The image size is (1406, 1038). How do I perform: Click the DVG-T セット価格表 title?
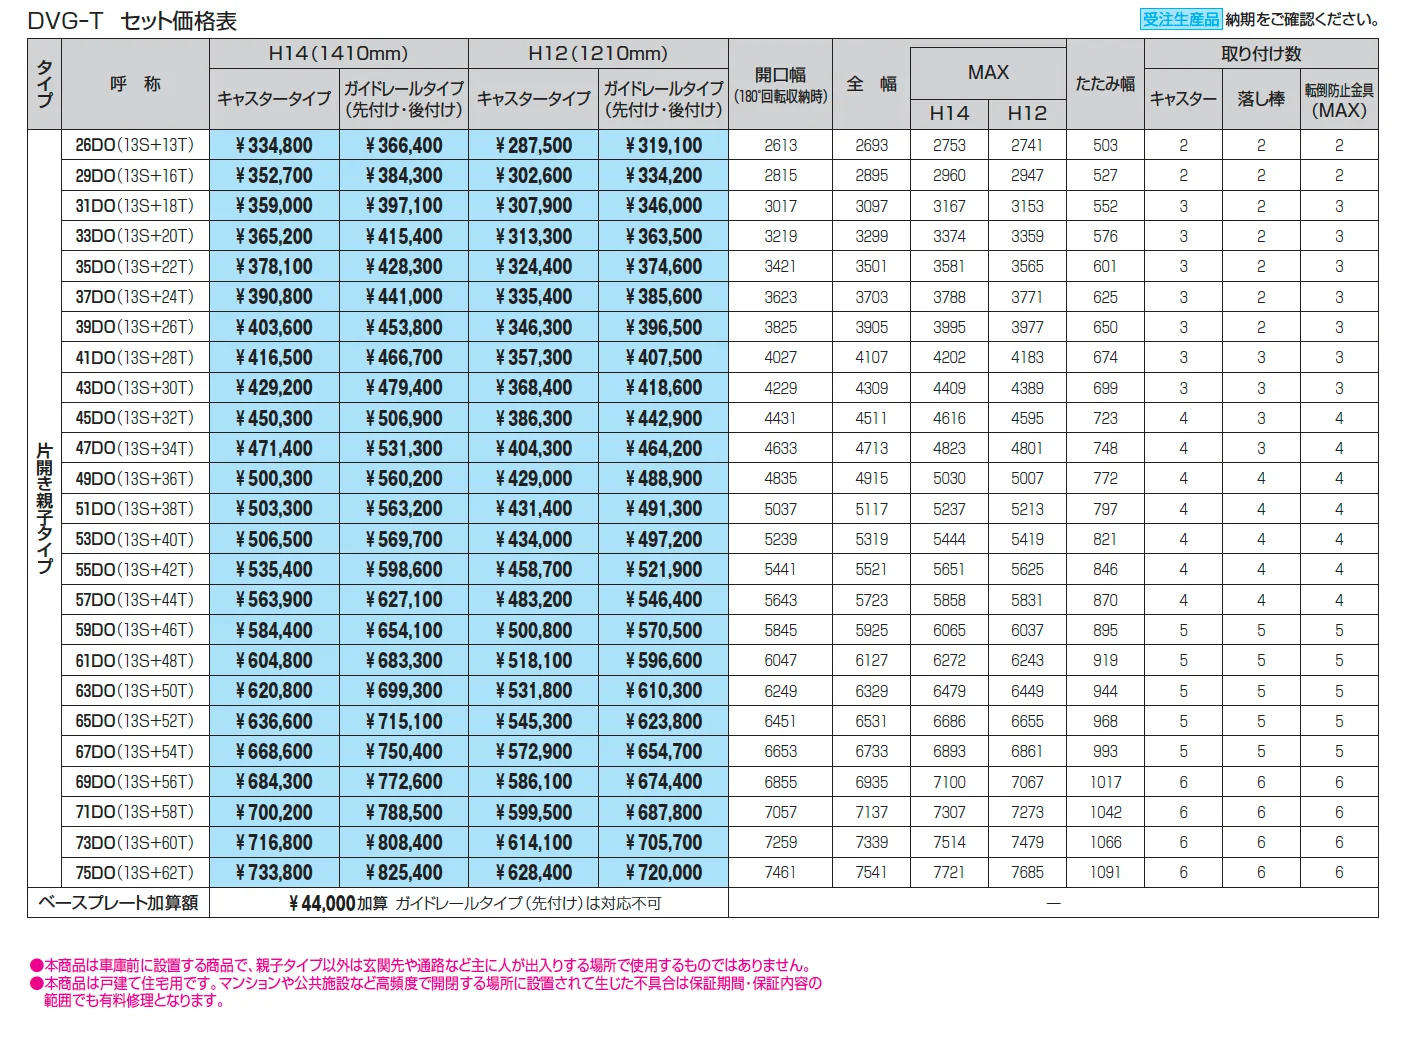132,20
